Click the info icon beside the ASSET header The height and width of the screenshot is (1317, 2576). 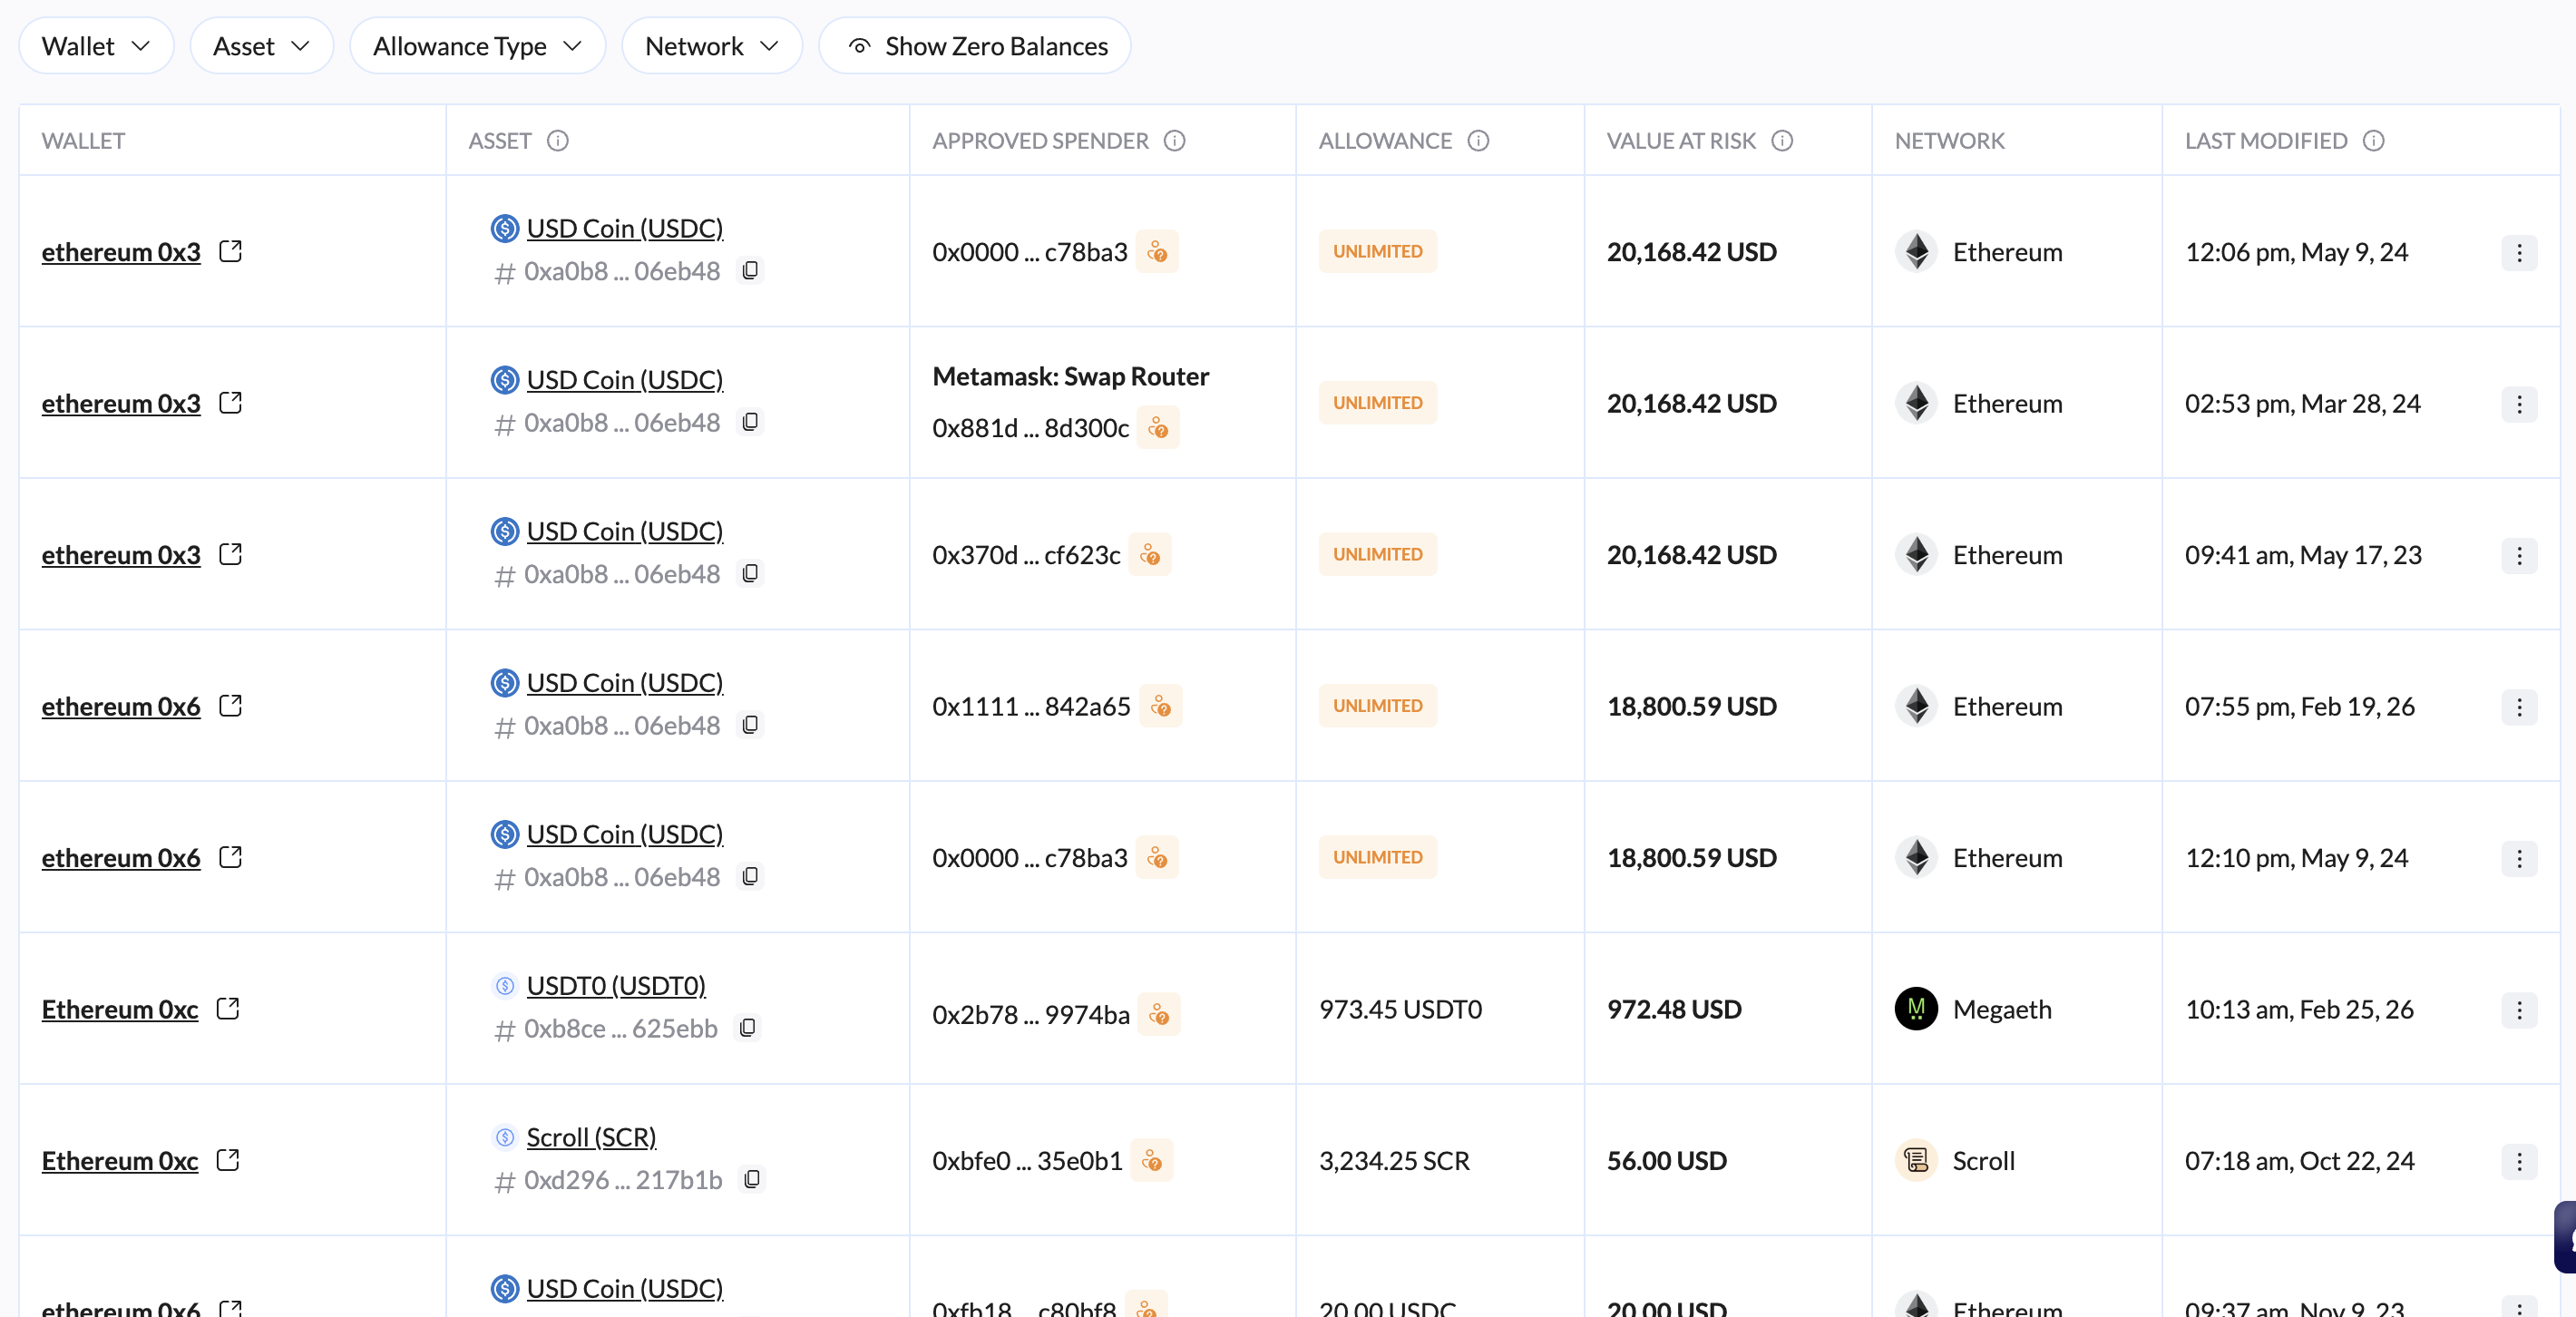coord(558,141)
